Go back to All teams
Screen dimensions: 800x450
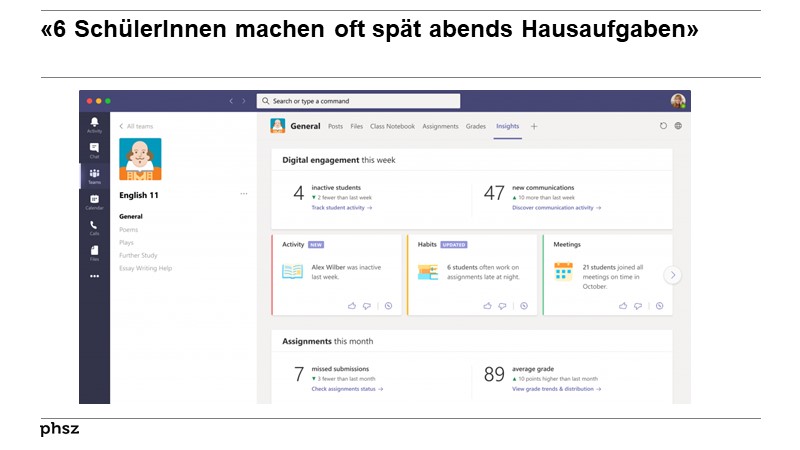136,126
